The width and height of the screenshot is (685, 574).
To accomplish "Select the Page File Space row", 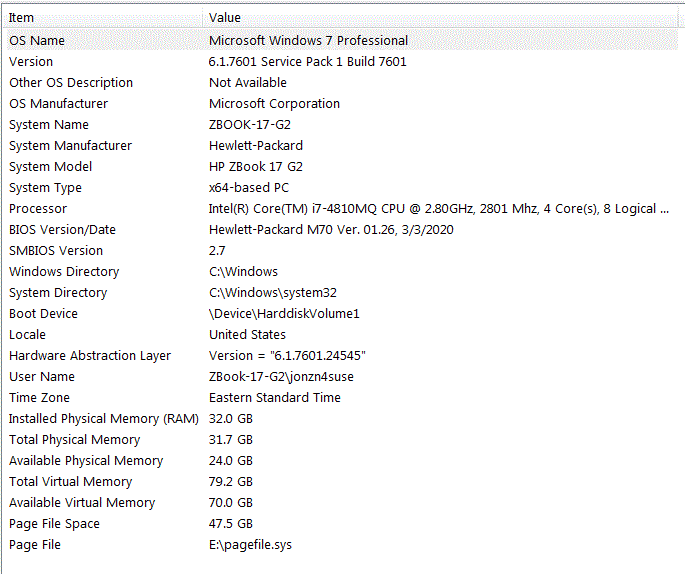I will coord(341,523).
